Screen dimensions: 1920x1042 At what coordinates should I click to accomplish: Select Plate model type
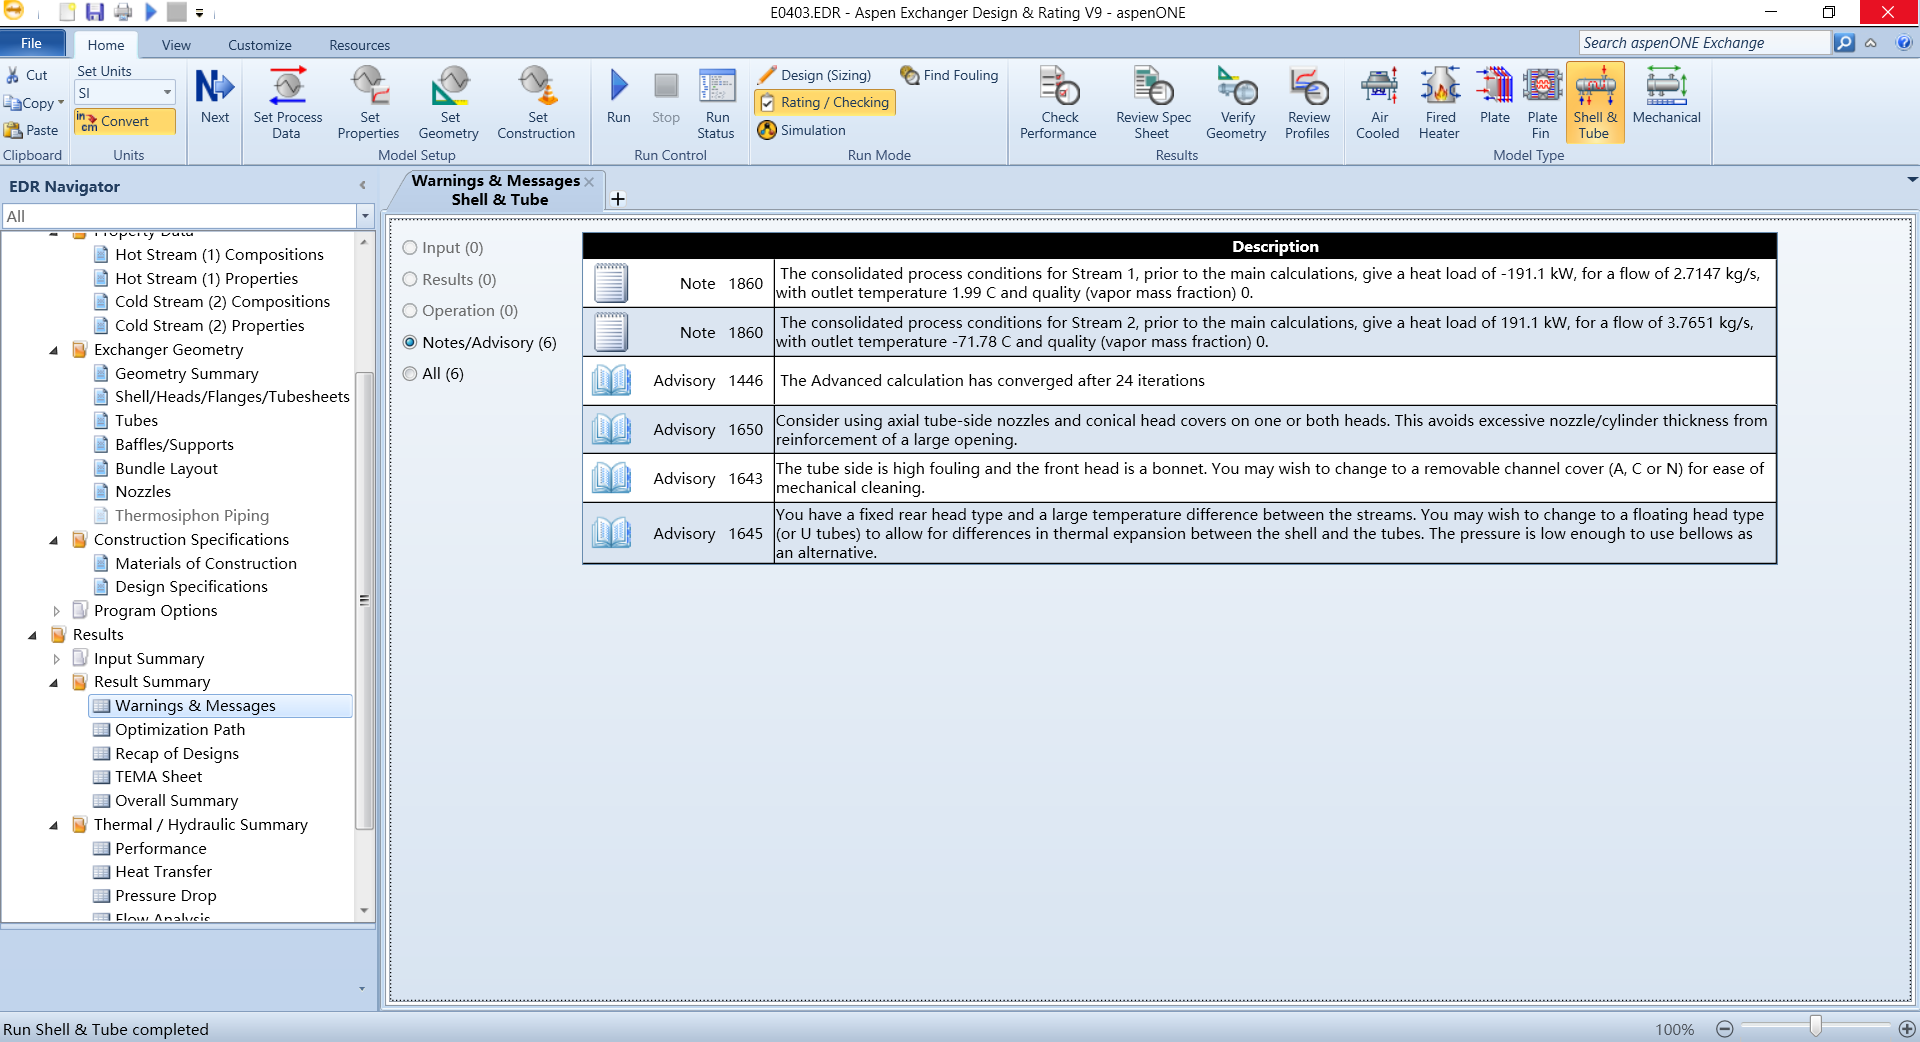pos(1495,96)
